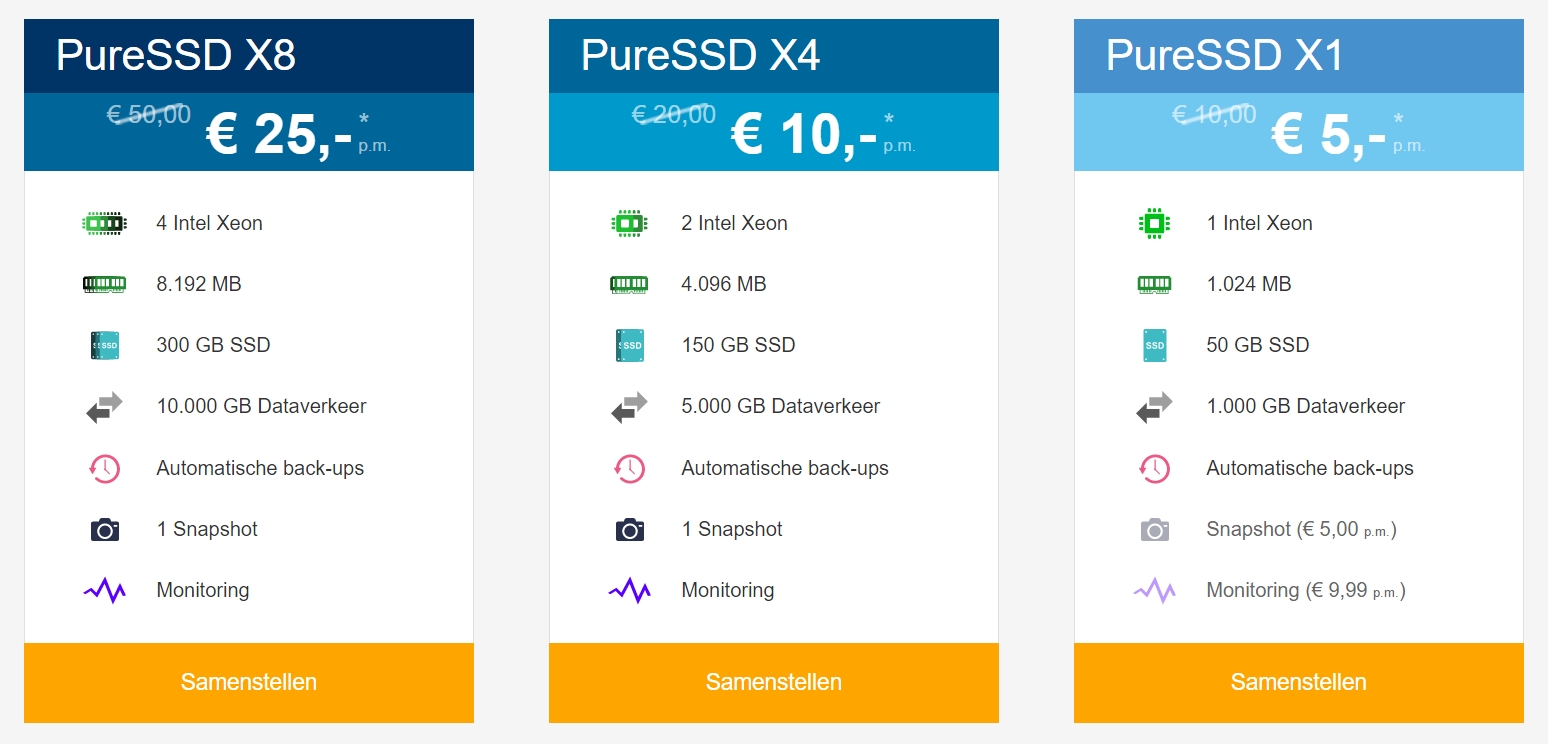The width and height of the screenshot is (1548, 744).
Task: Click the data transfer arrows icon in PureSSD X8
Action: (x=104, y=407)
